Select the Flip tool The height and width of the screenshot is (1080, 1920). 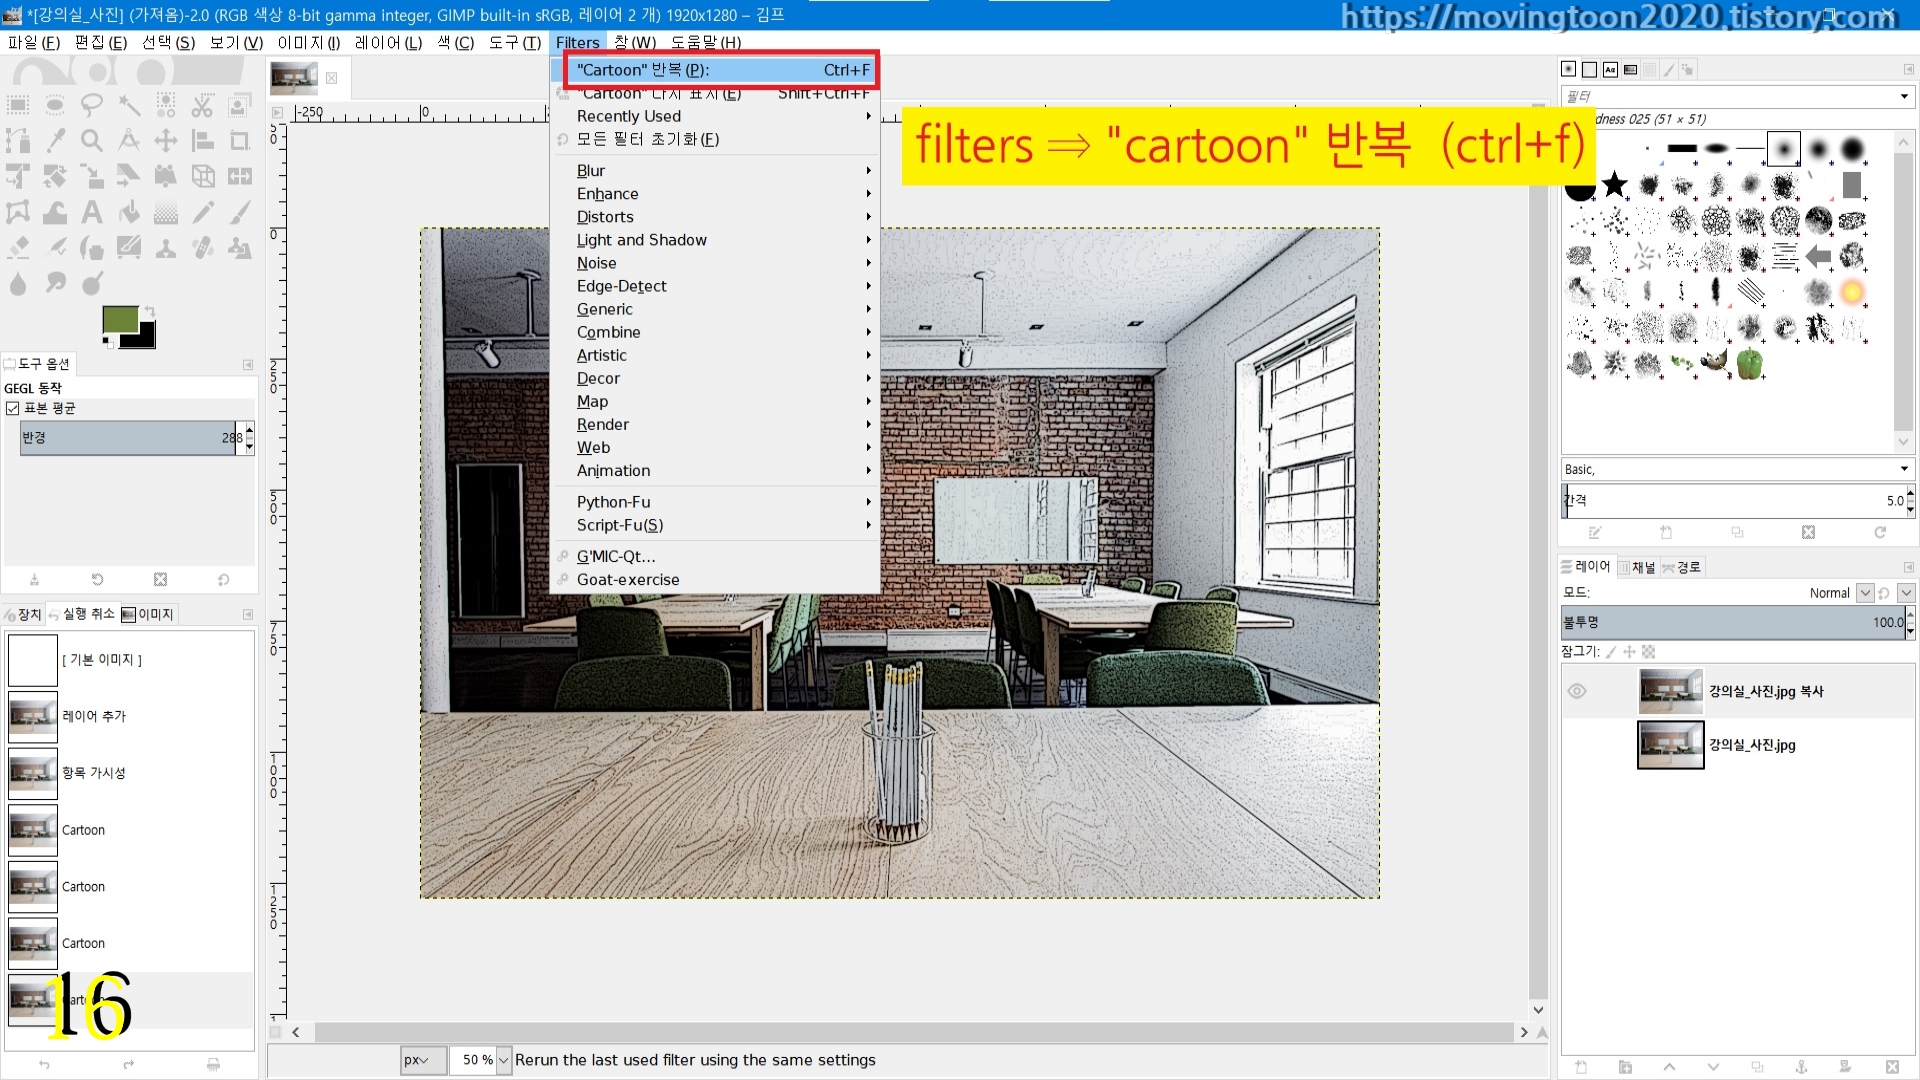coord(240,177)
